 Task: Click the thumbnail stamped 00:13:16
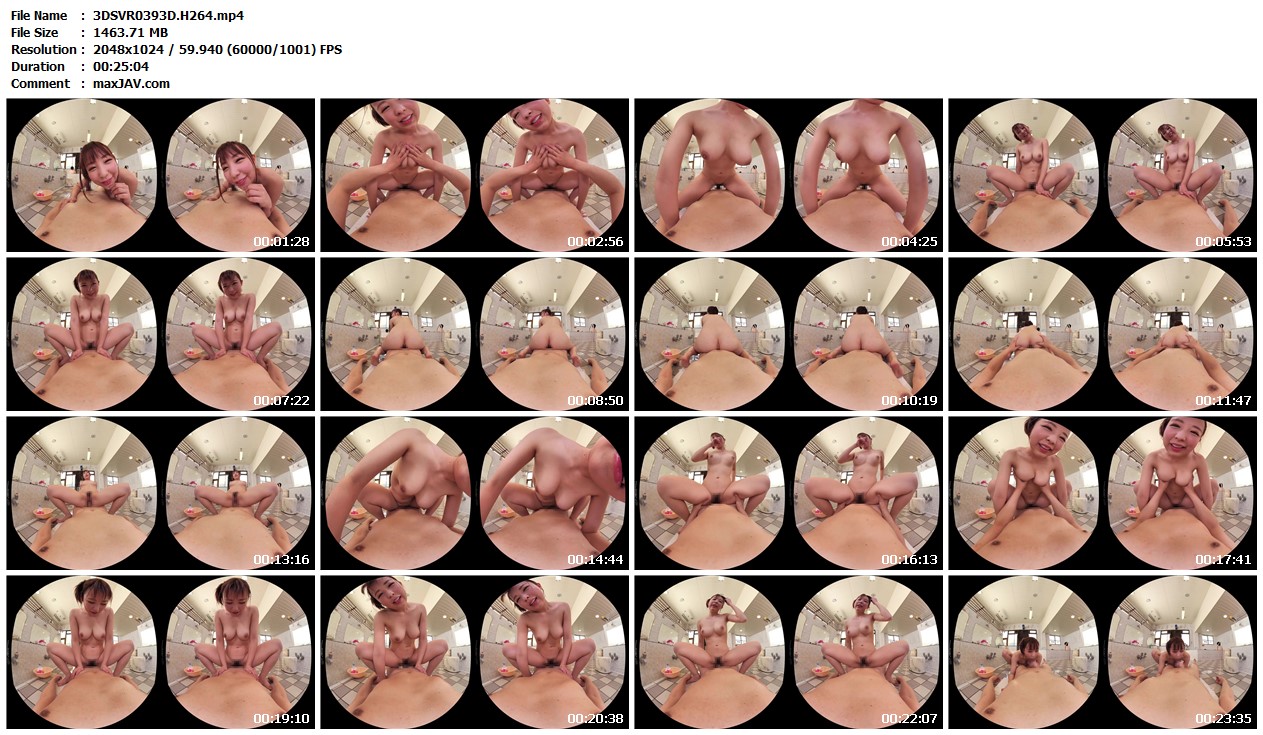click(161, 493)
